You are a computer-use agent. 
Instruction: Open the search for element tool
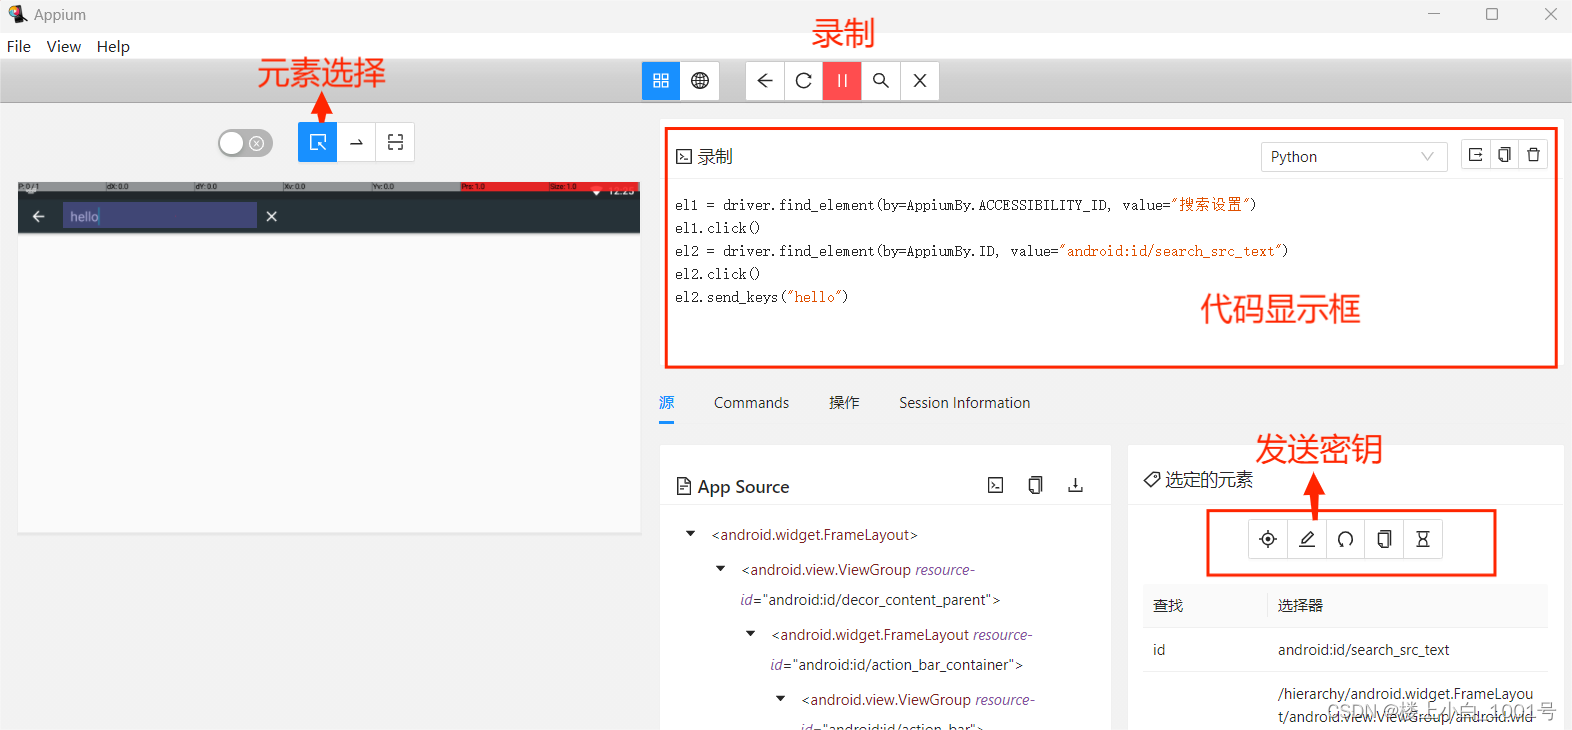(881, 81)
